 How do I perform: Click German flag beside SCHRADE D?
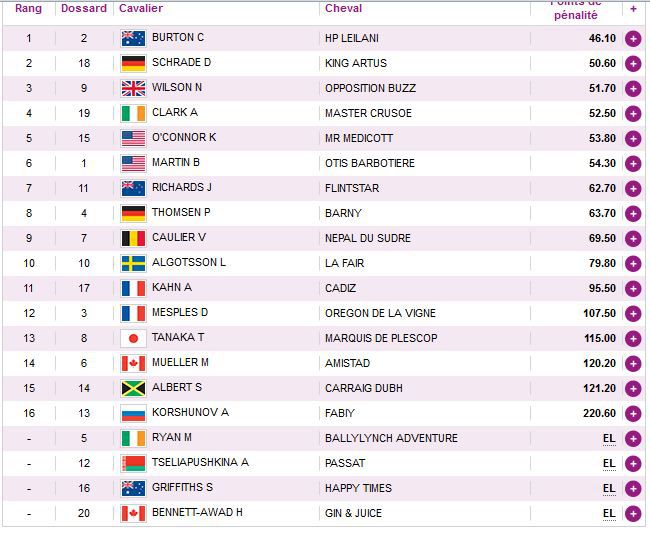pos(133,63)
